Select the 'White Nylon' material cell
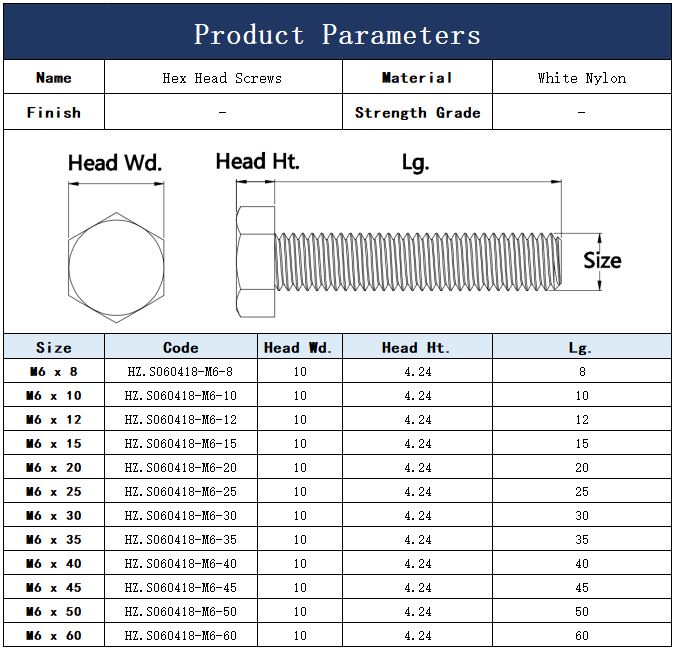The image size is (676, 651). point(581,78)
